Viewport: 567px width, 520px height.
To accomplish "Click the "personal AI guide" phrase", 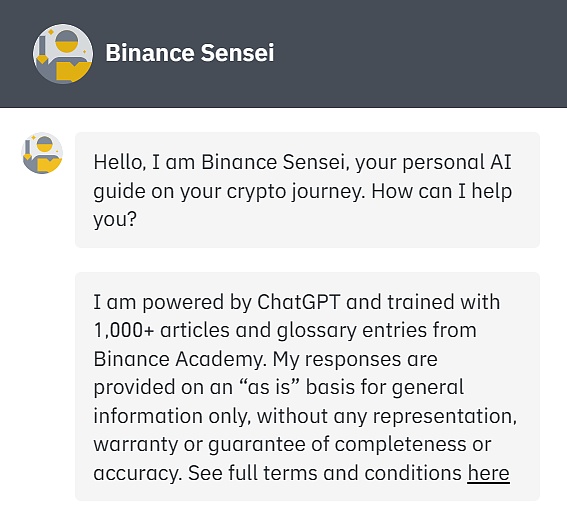I will [x=303, y=176].
